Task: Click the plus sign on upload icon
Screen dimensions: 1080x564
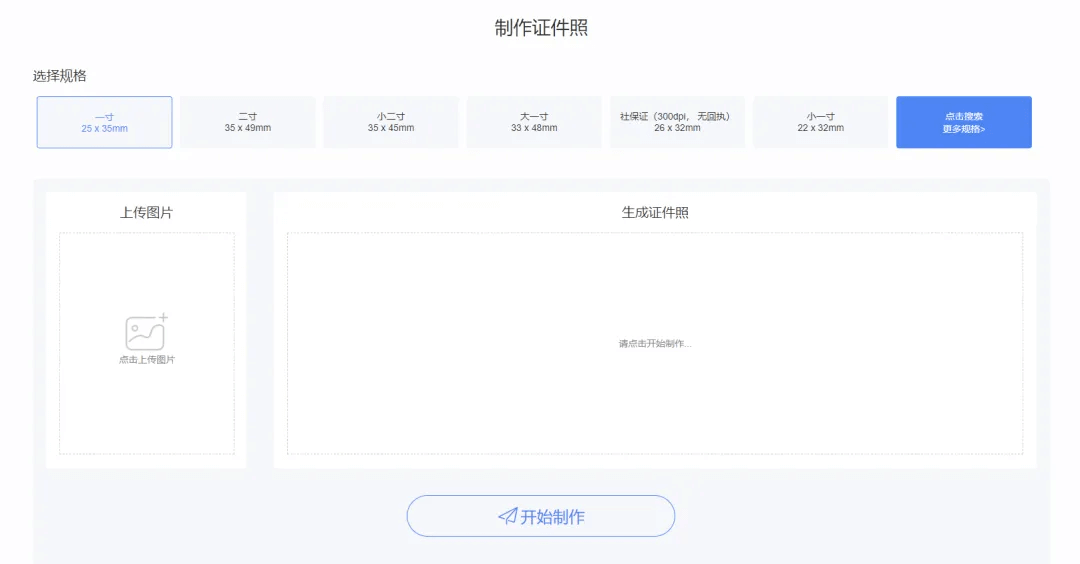Action: 163,318
